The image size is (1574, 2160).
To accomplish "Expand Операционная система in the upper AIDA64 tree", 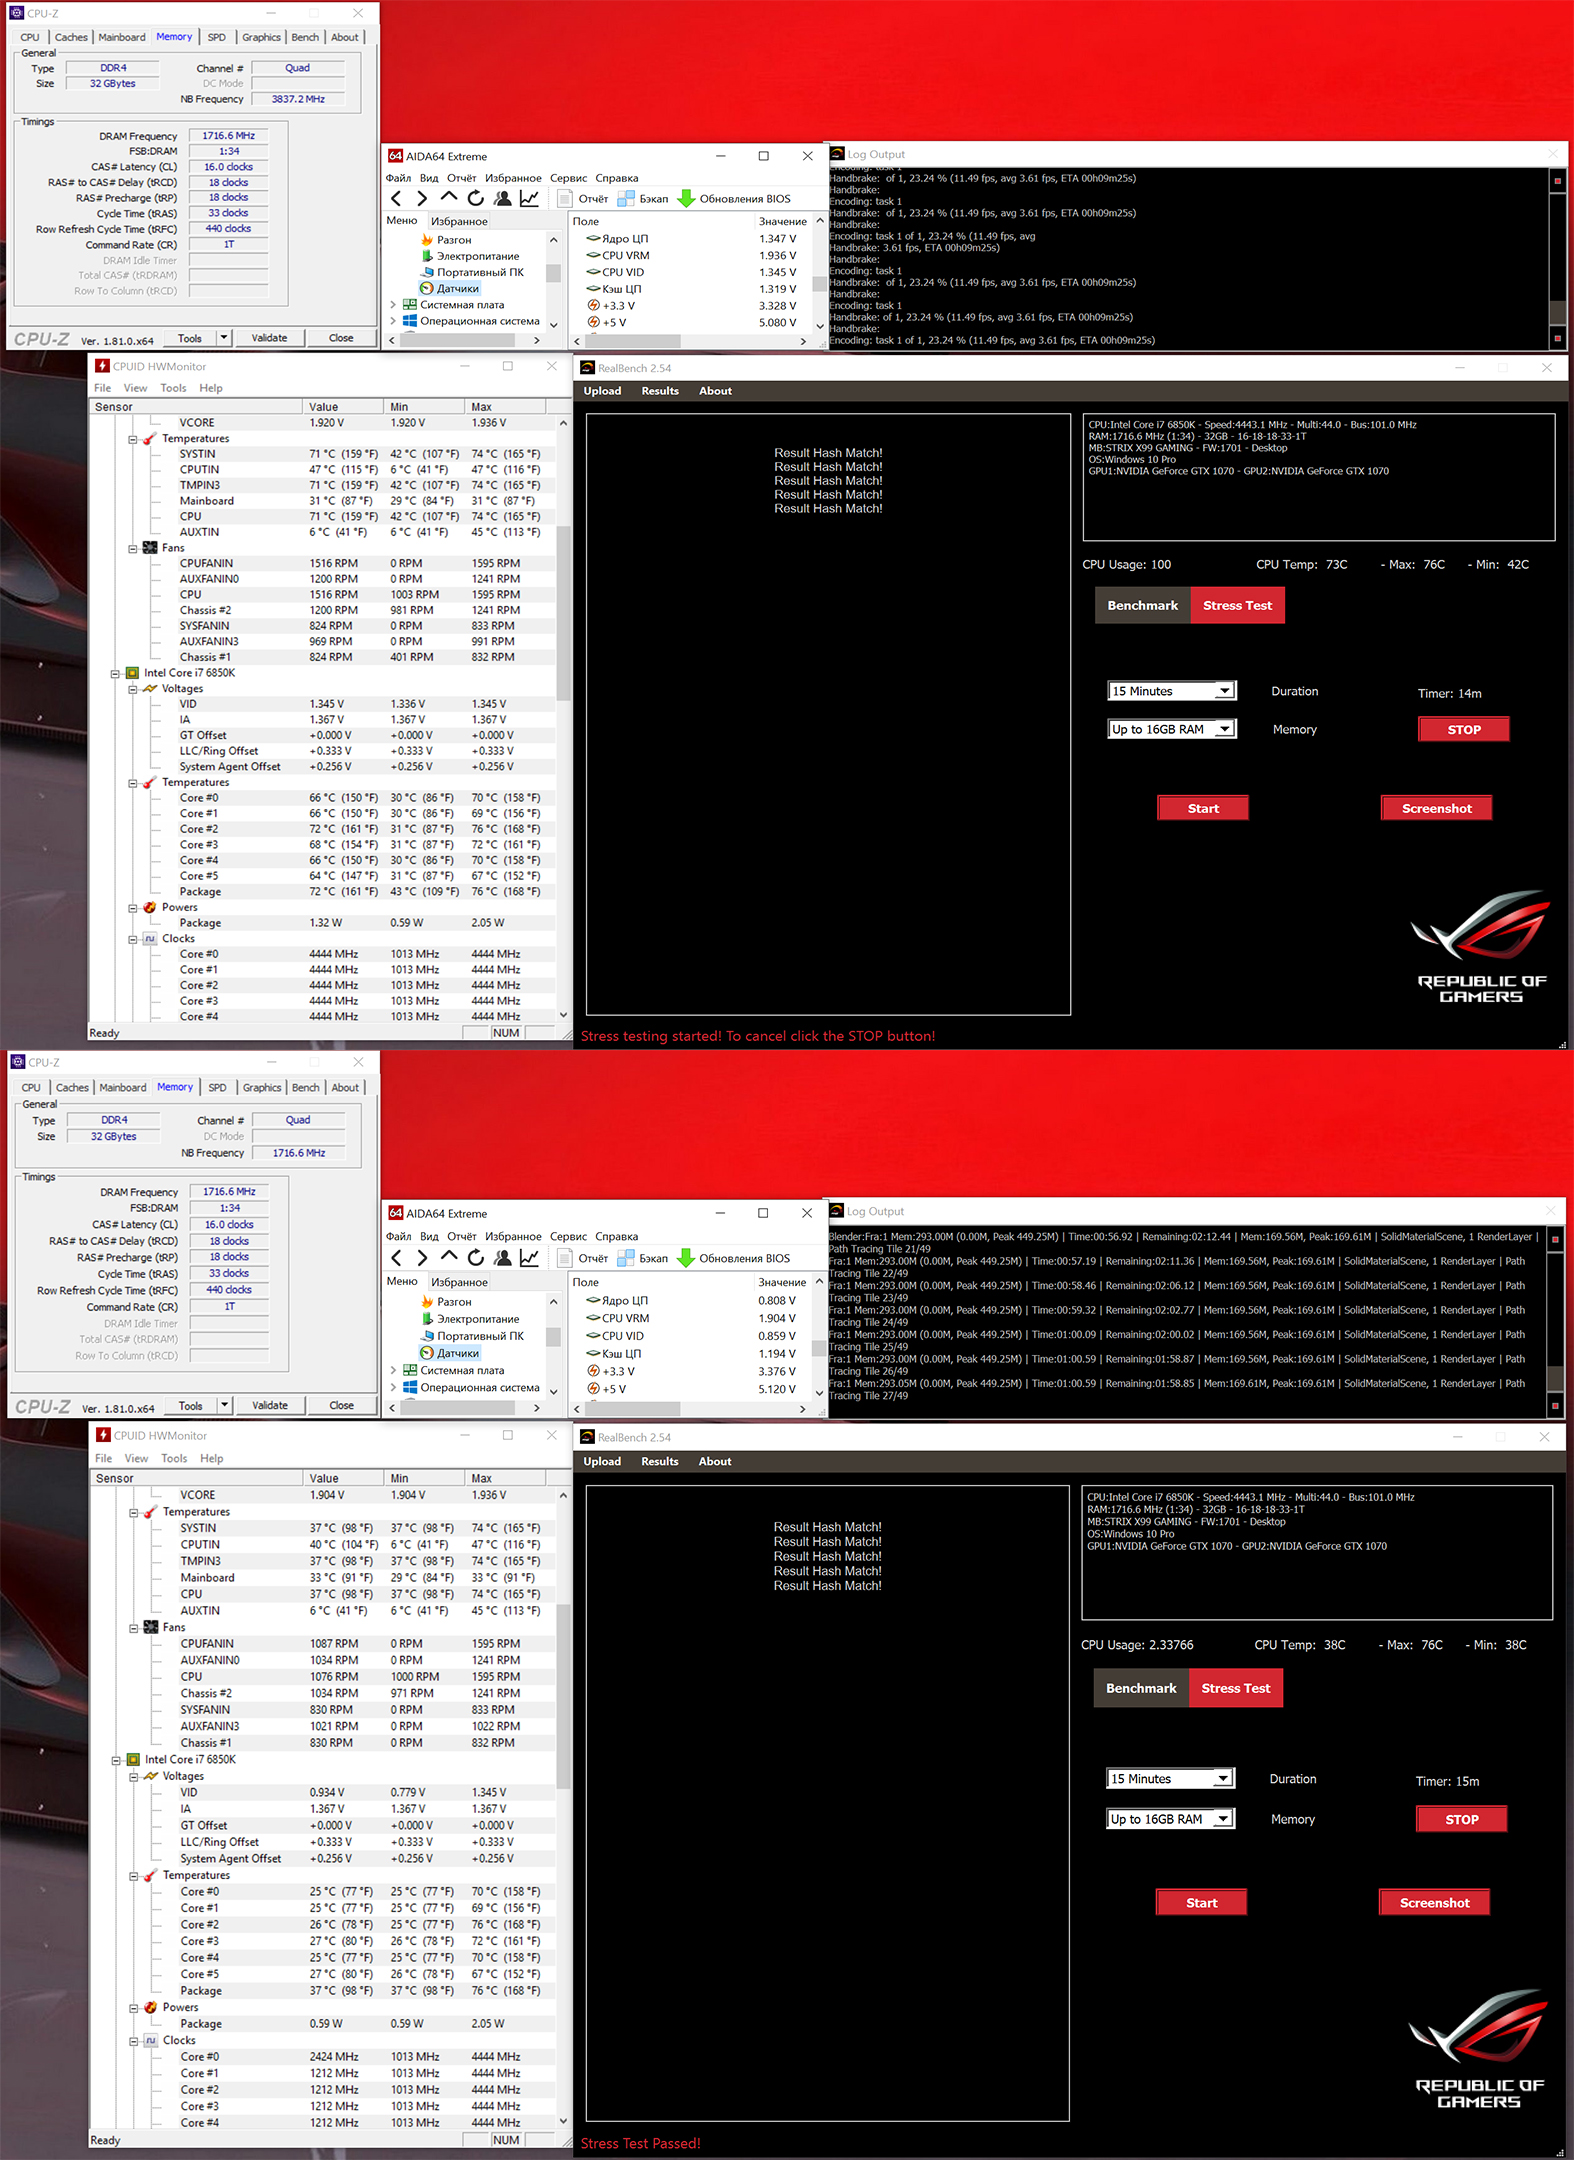I will 393,321.
